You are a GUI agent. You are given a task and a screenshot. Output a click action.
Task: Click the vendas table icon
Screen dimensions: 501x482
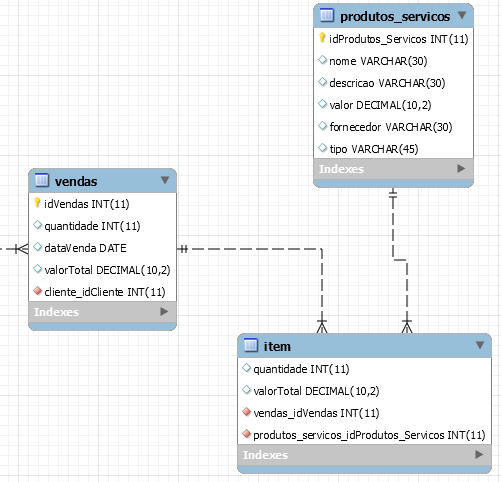click(42, 180)
